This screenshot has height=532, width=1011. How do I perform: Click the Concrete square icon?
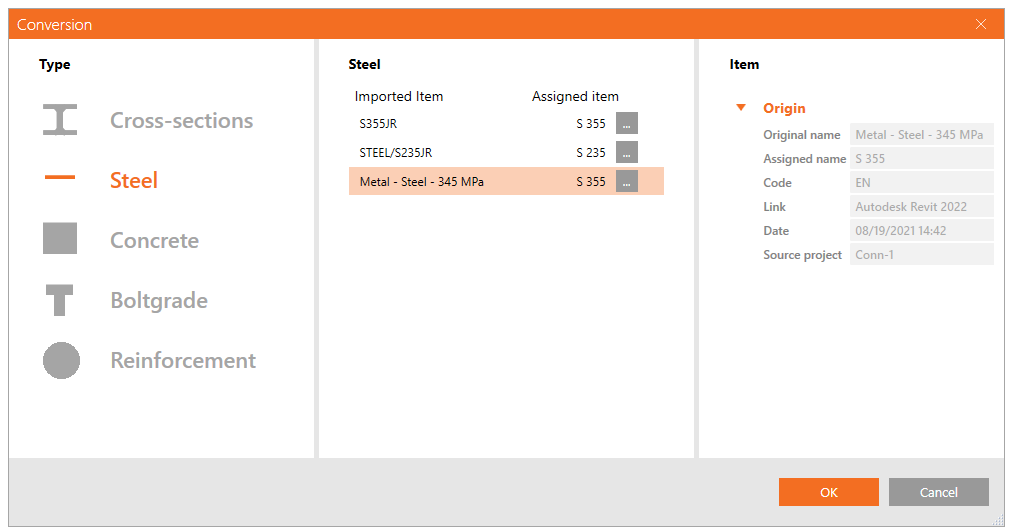pyautogui.click(x=60, y=240)
